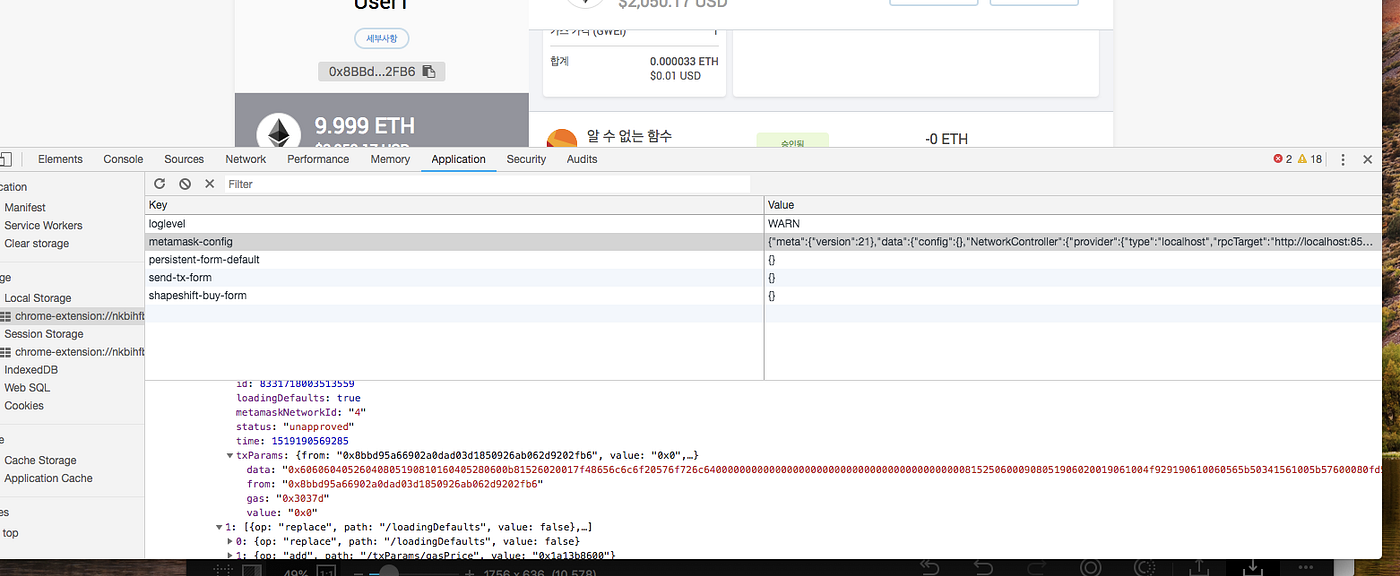Click the red error count indicator

(x=1283, y=159)
